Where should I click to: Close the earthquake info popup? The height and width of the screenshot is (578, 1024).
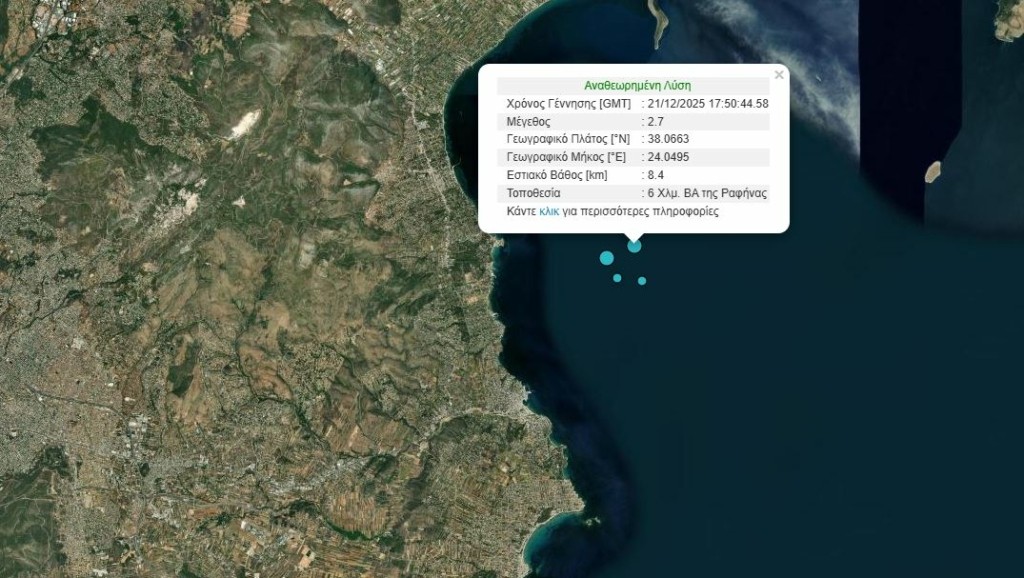pos(779,75)
